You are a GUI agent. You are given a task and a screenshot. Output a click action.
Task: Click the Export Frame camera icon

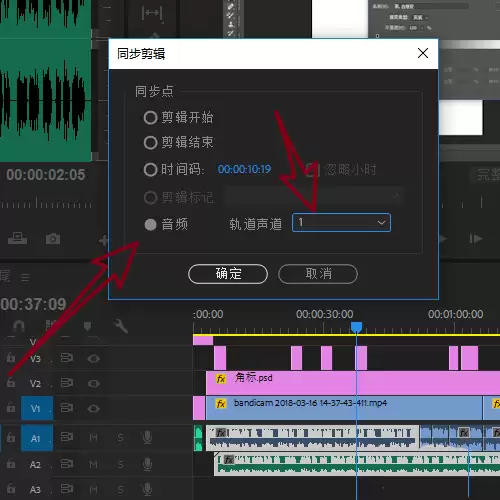53,238
